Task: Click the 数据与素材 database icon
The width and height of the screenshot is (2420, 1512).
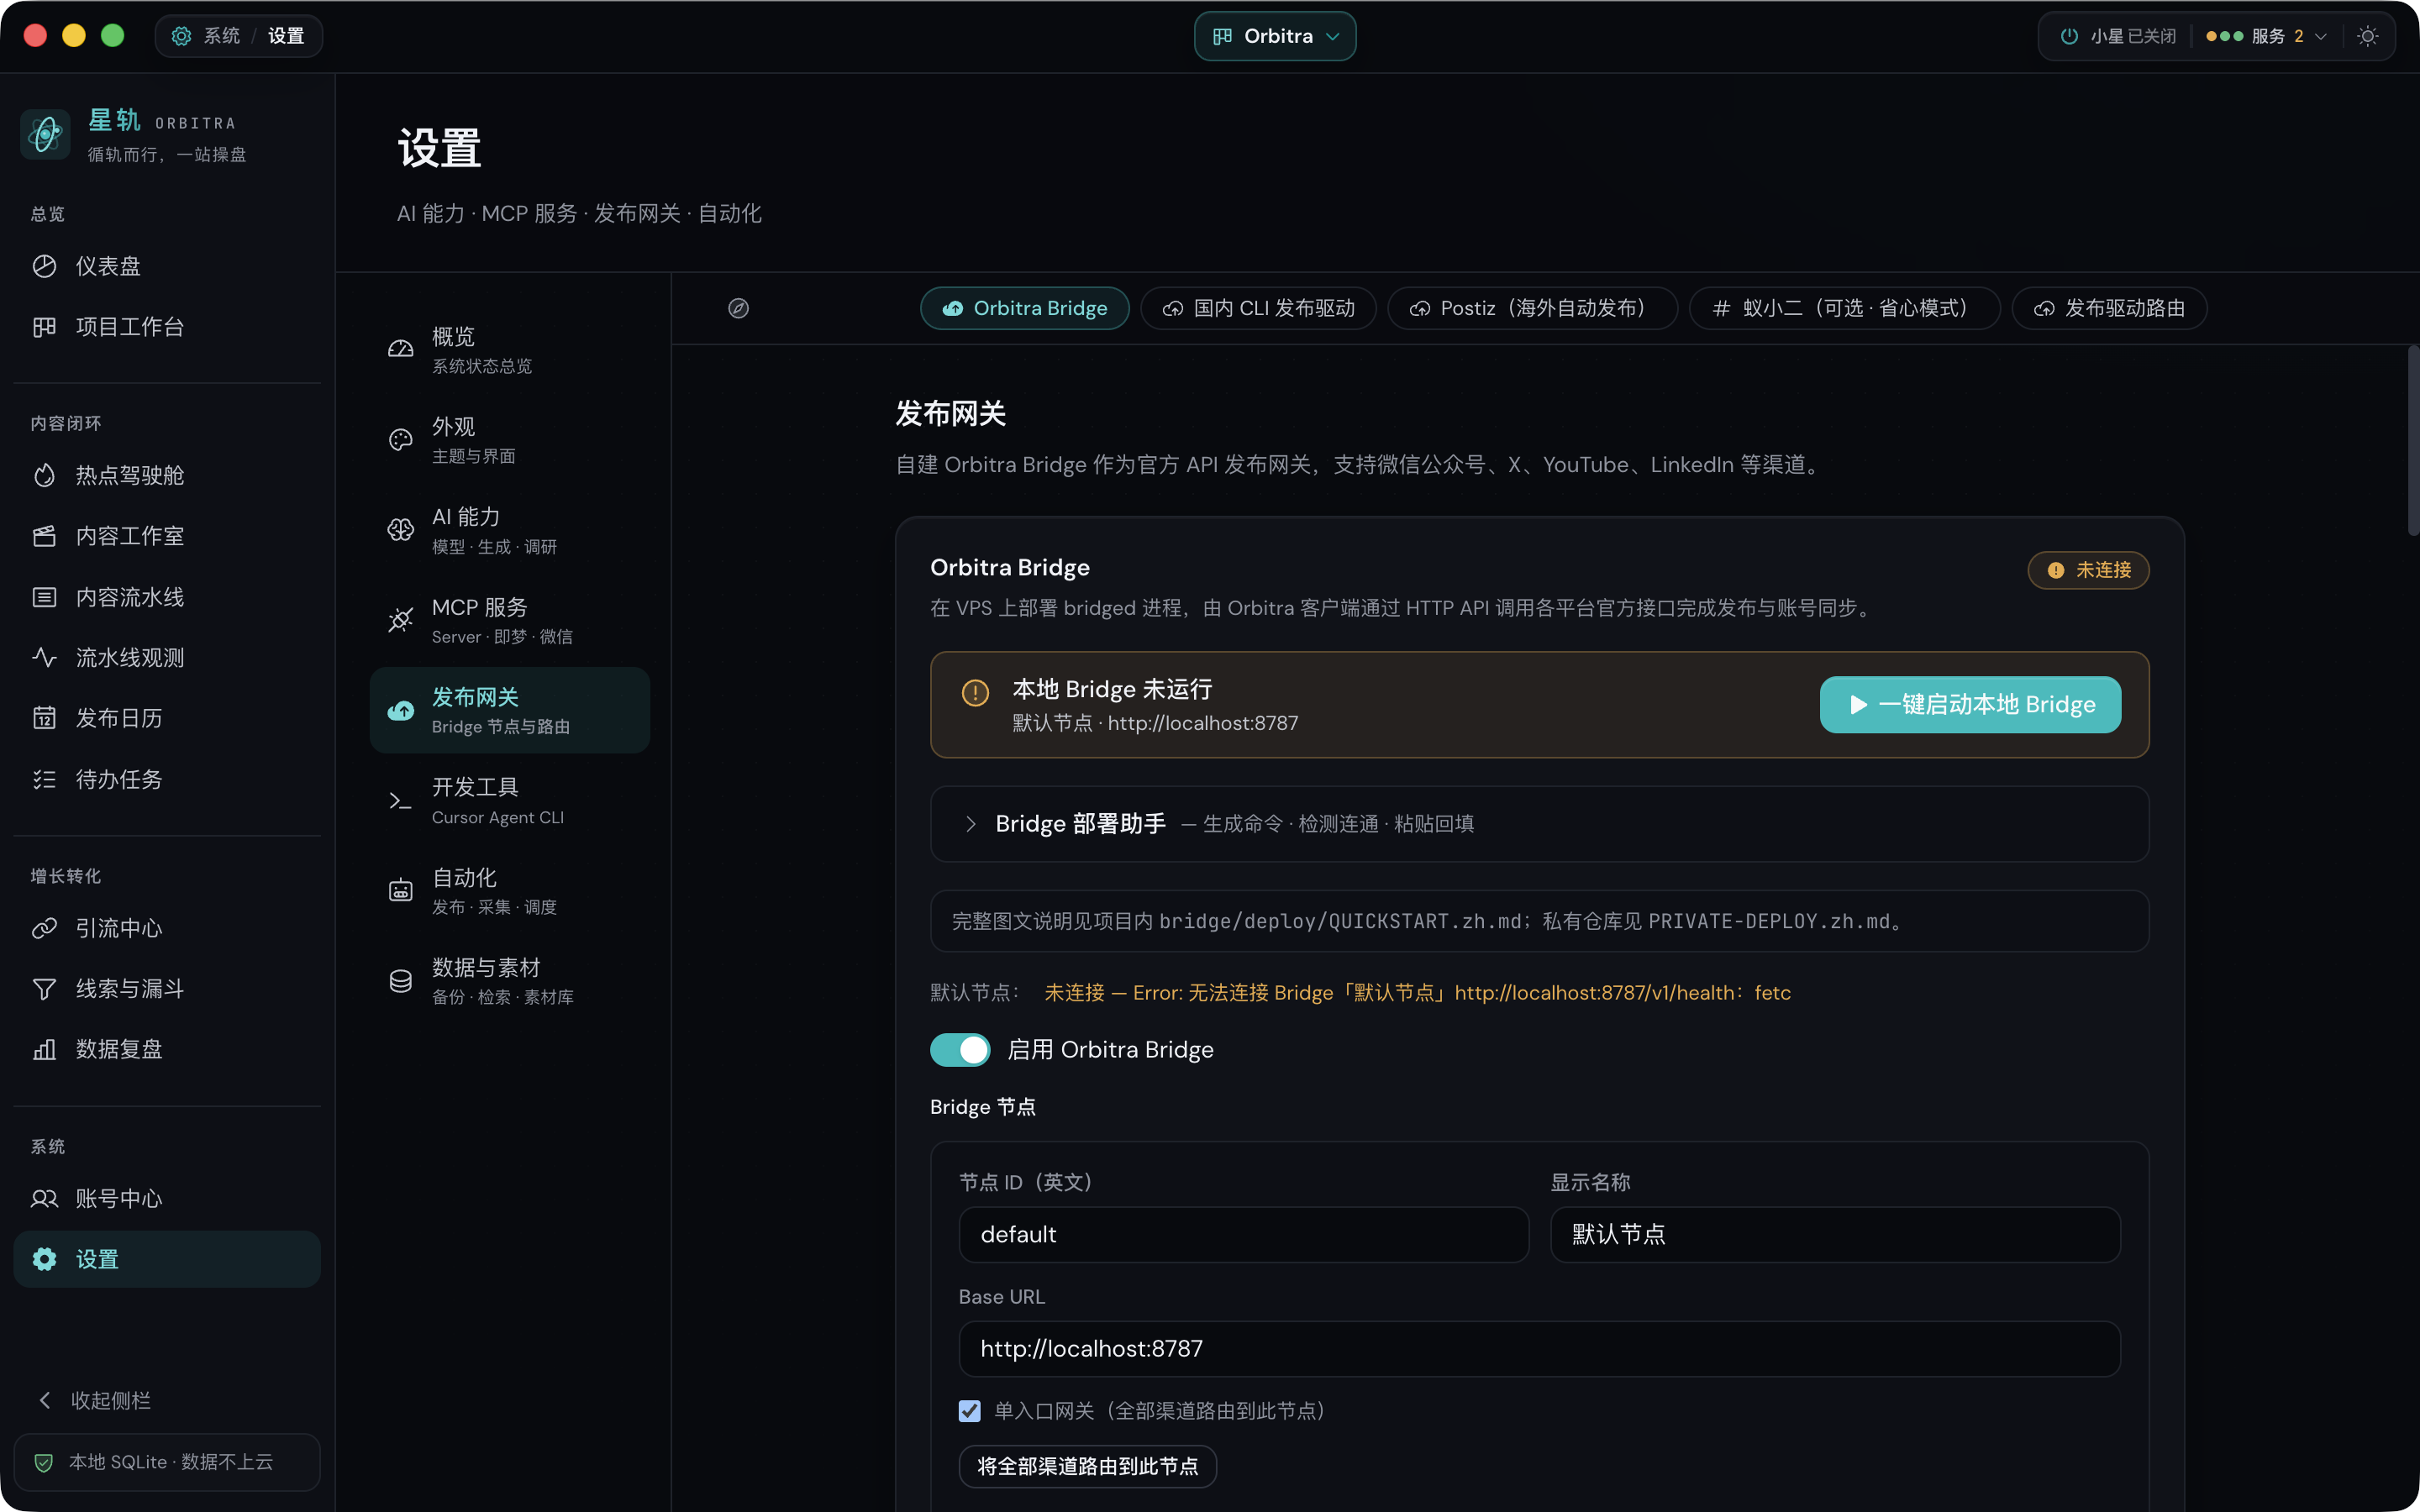Action: pos(400,981)
